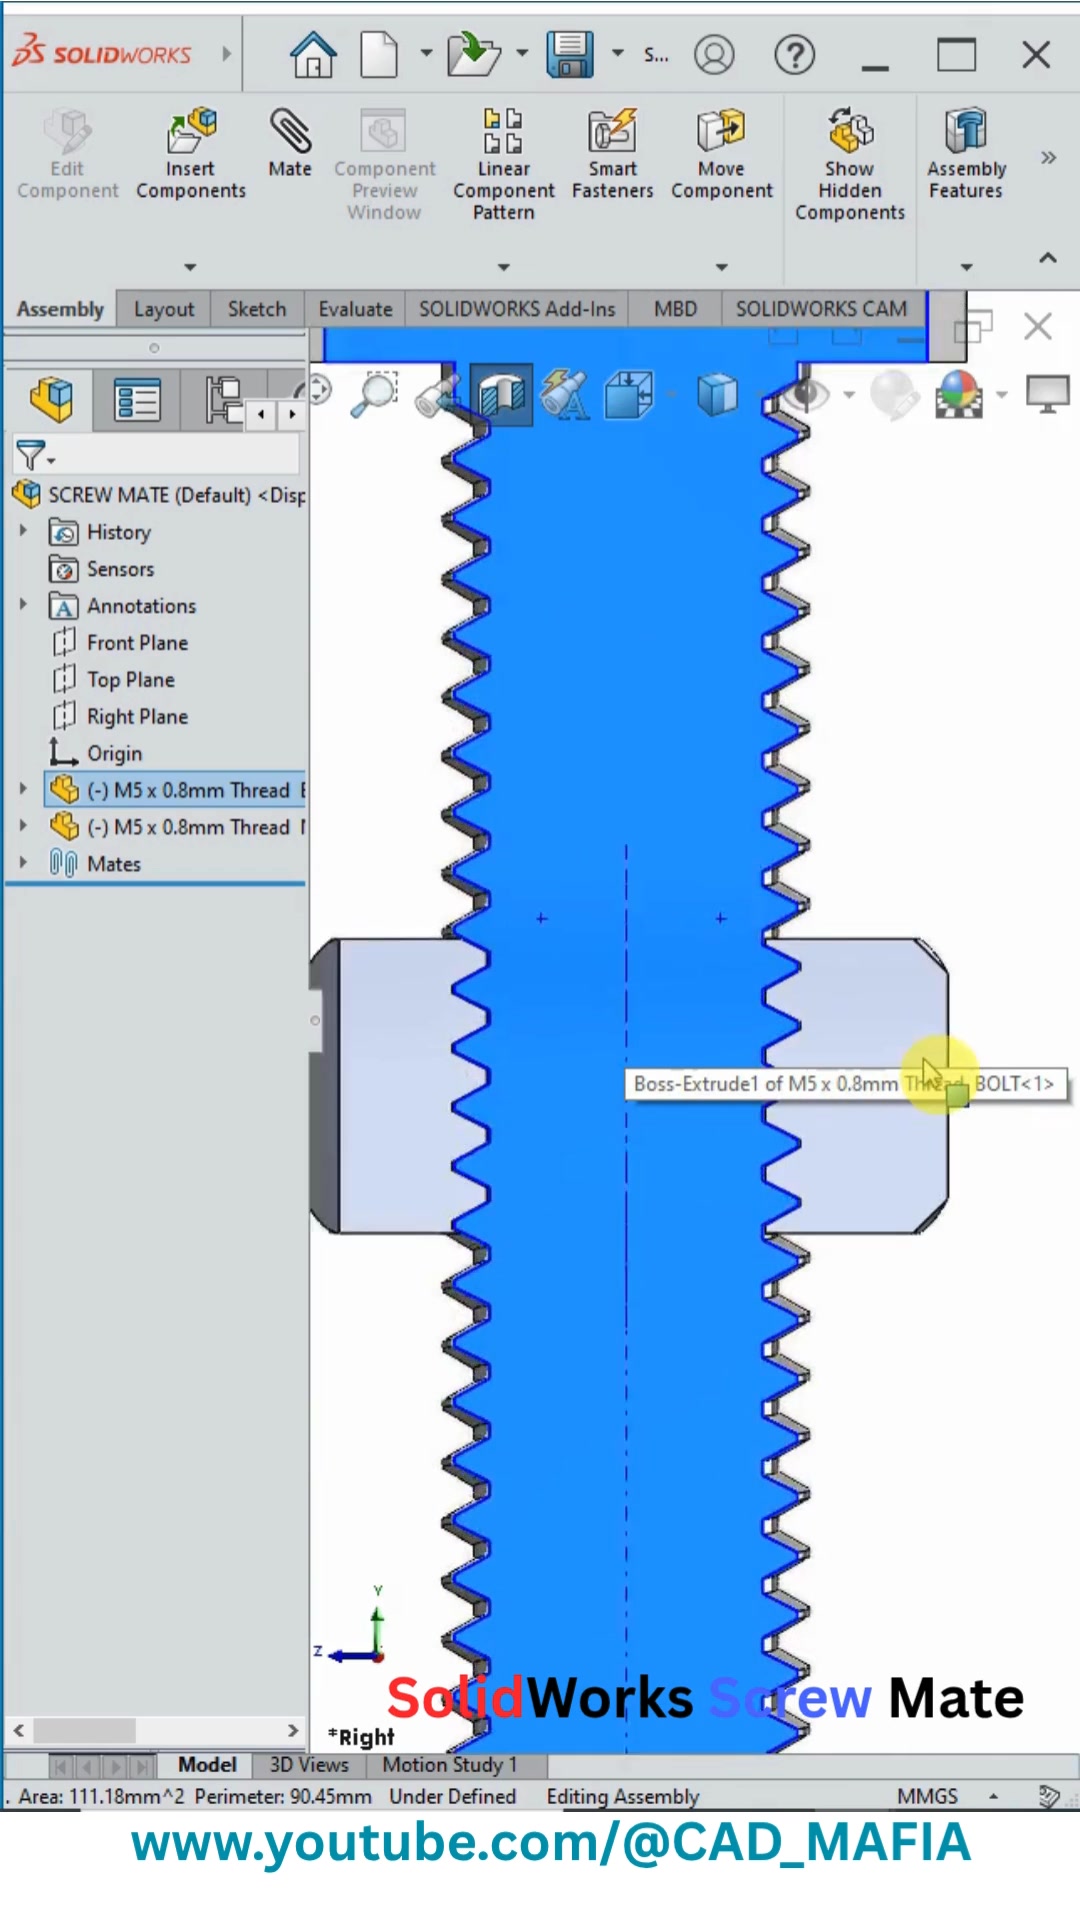Click the feature tree filter funnel icon
Viewport: 1080px width, 1920px height.
click(31, 455)
